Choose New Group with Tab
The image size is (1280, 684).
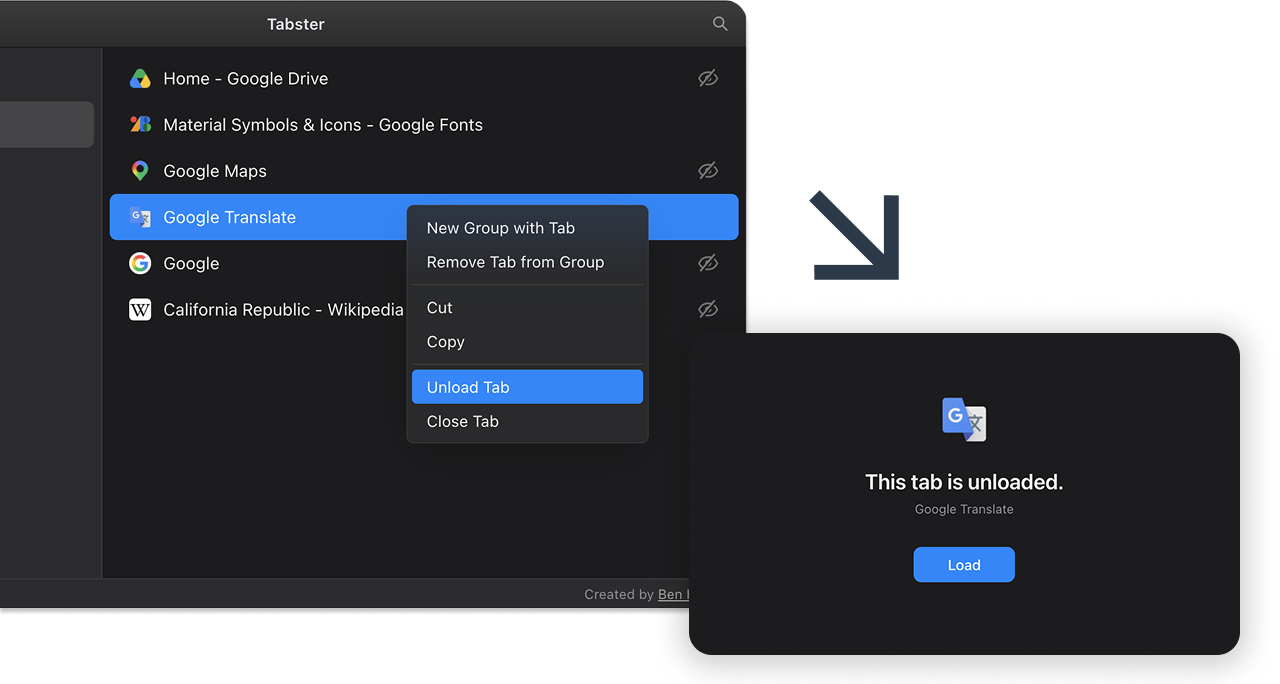(527, 228)
